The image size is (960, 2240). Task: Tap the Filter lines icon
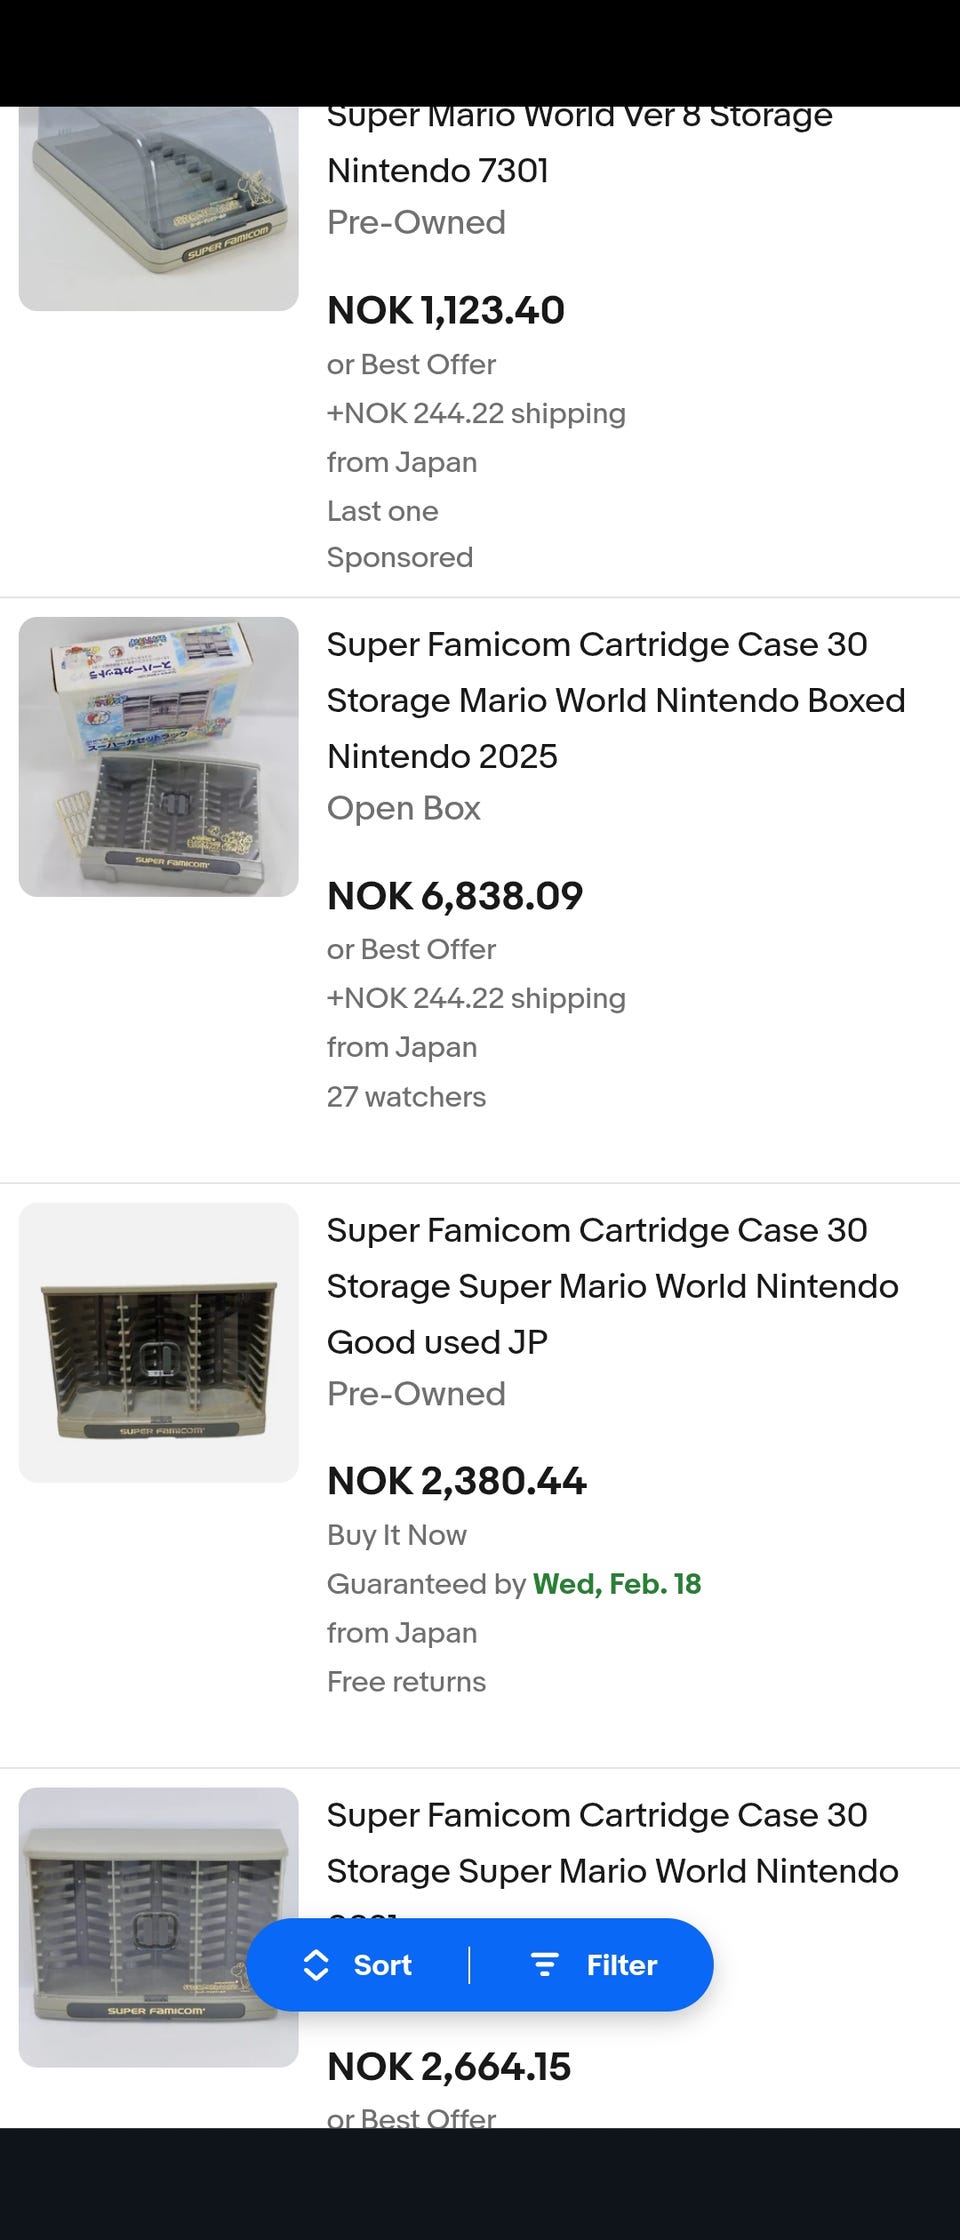(544, 1965)
